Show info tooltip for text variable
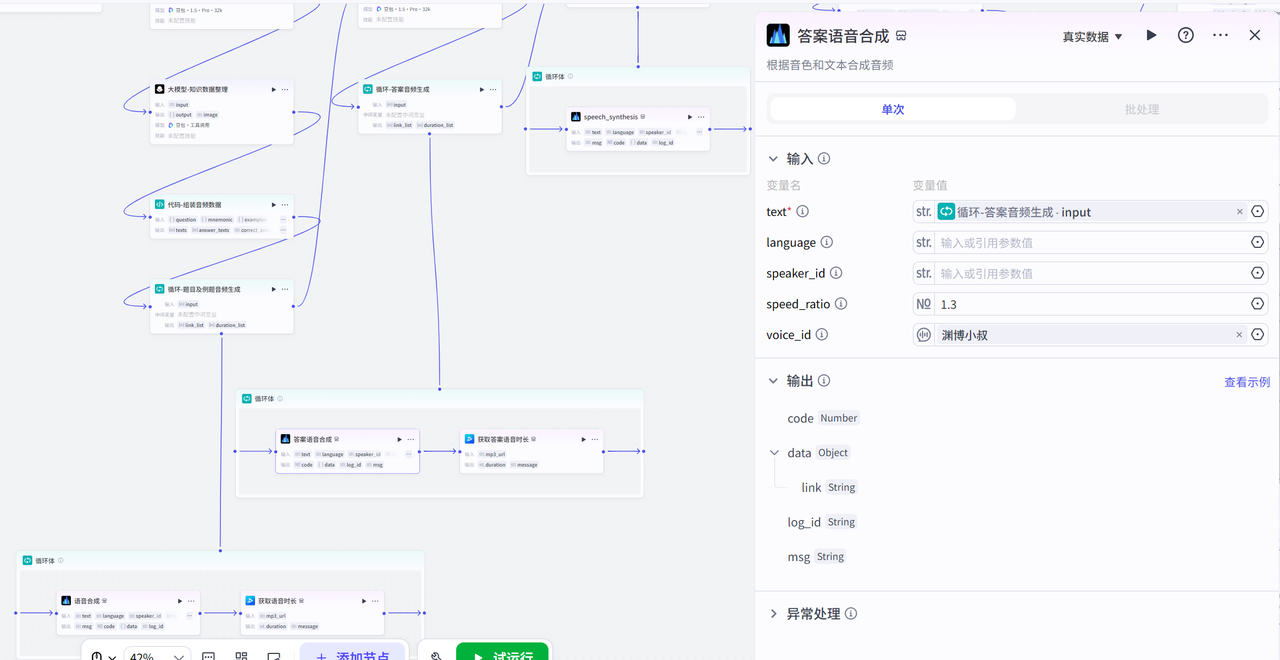 tap(802, 212)
